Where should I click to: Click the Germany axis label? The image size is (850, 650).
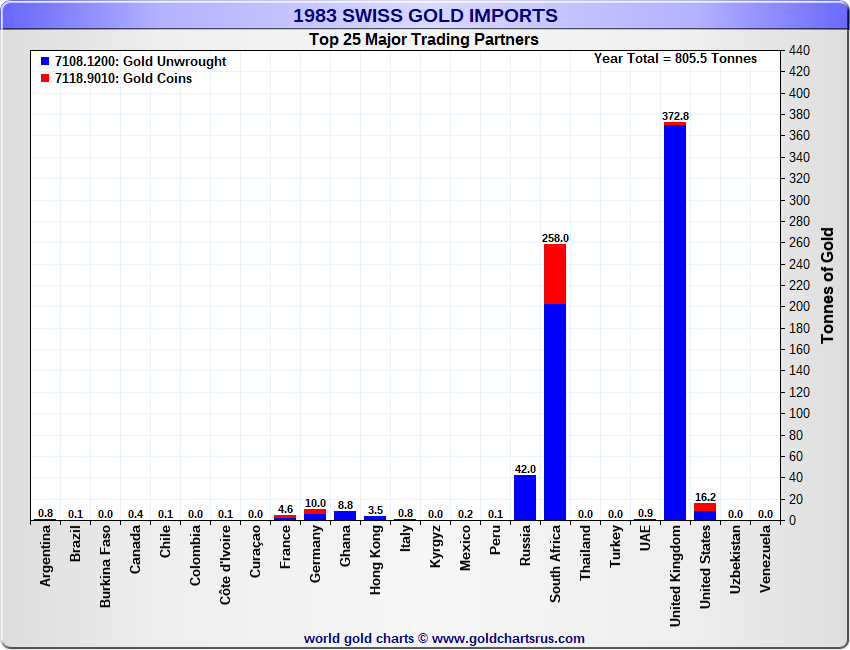coord(315,554)
